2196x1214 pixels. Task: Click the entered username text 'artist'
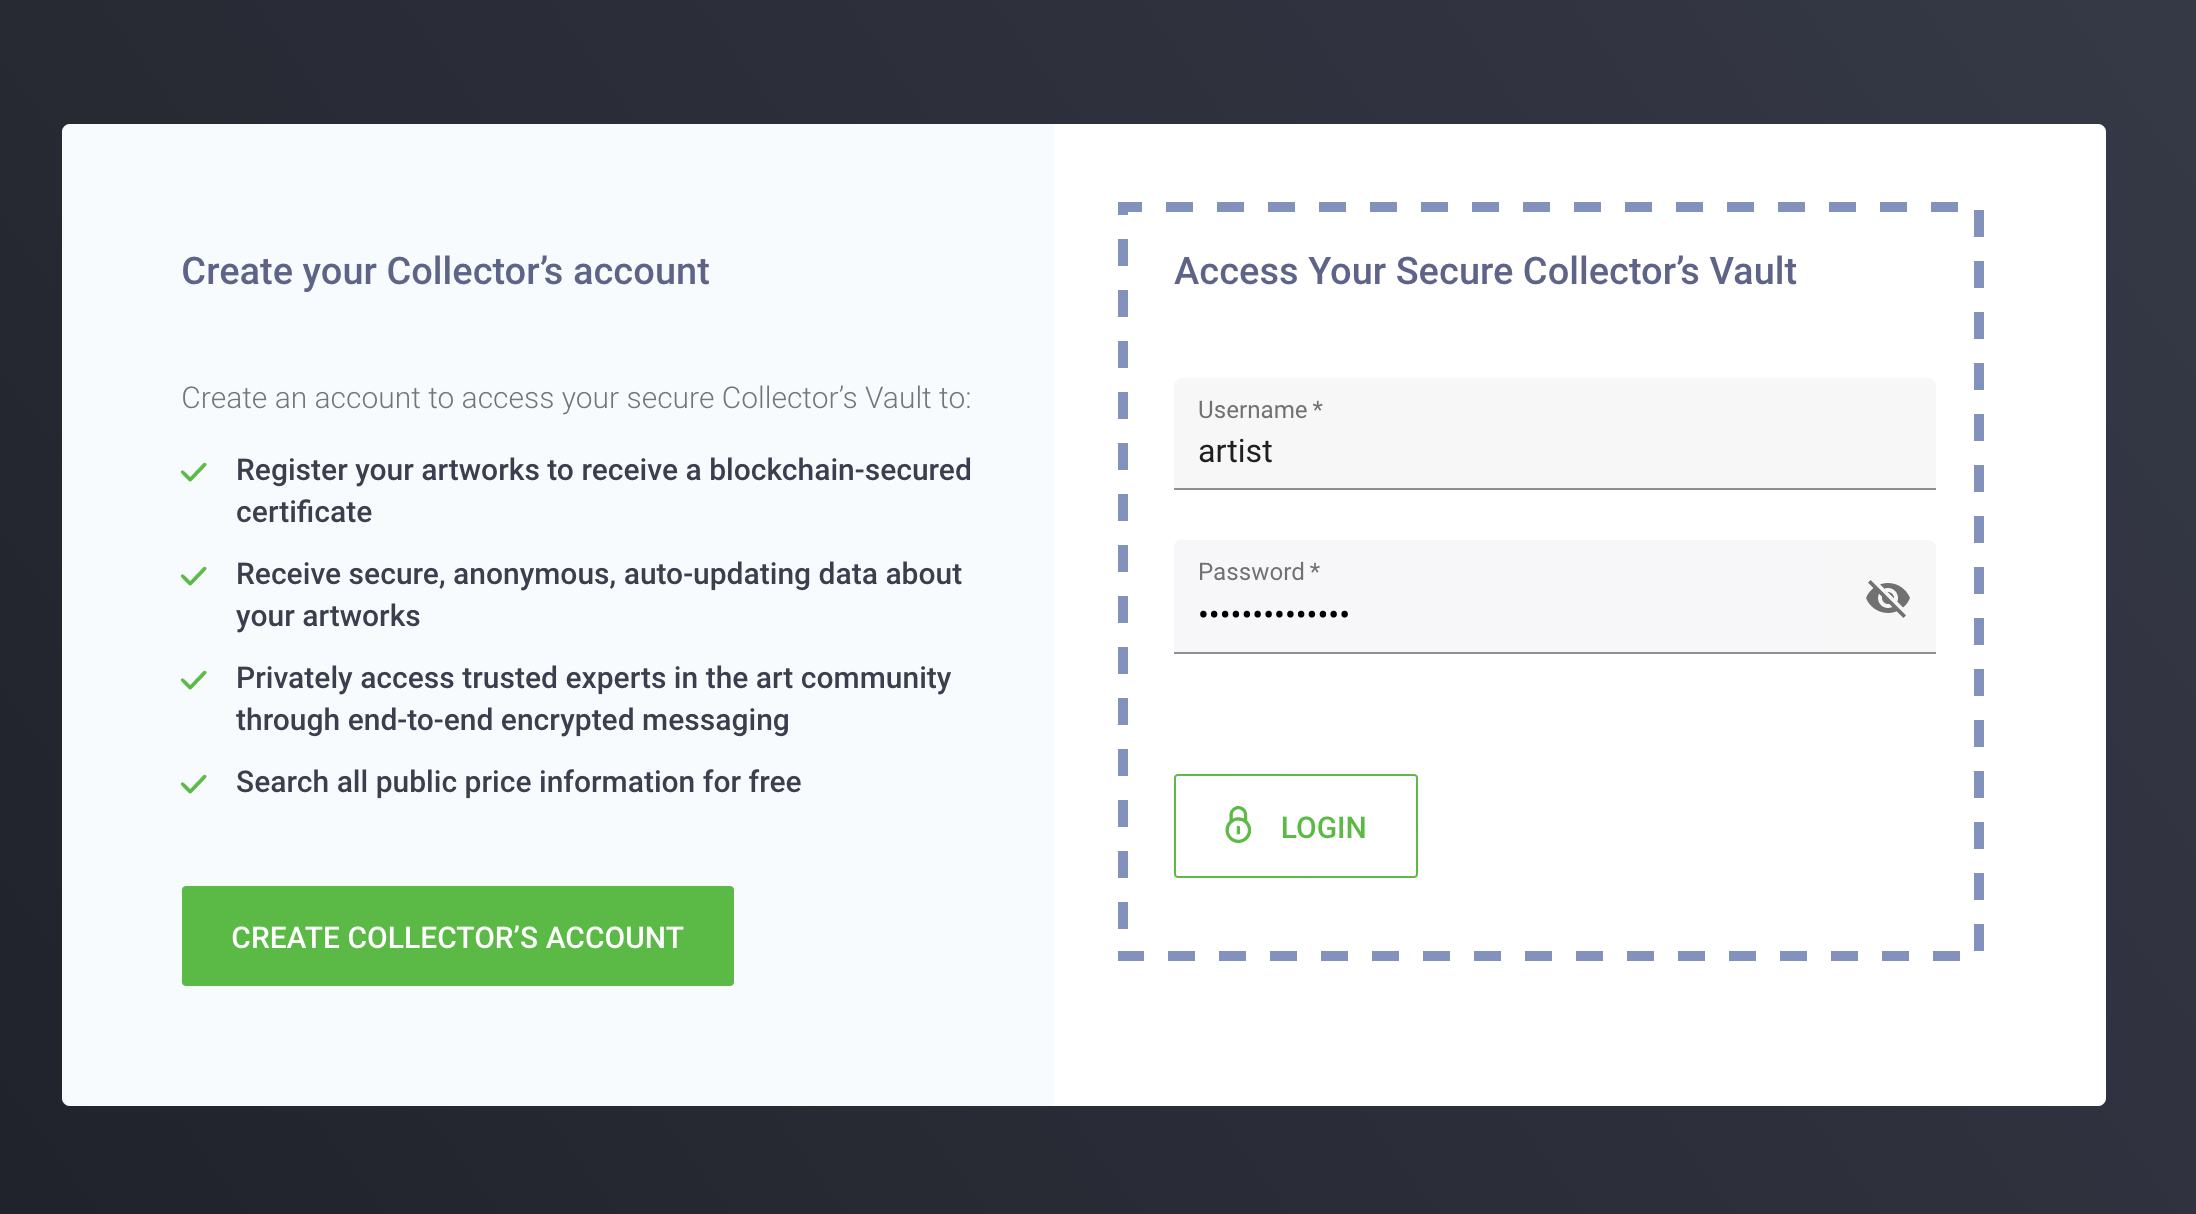pos(1235,452)
